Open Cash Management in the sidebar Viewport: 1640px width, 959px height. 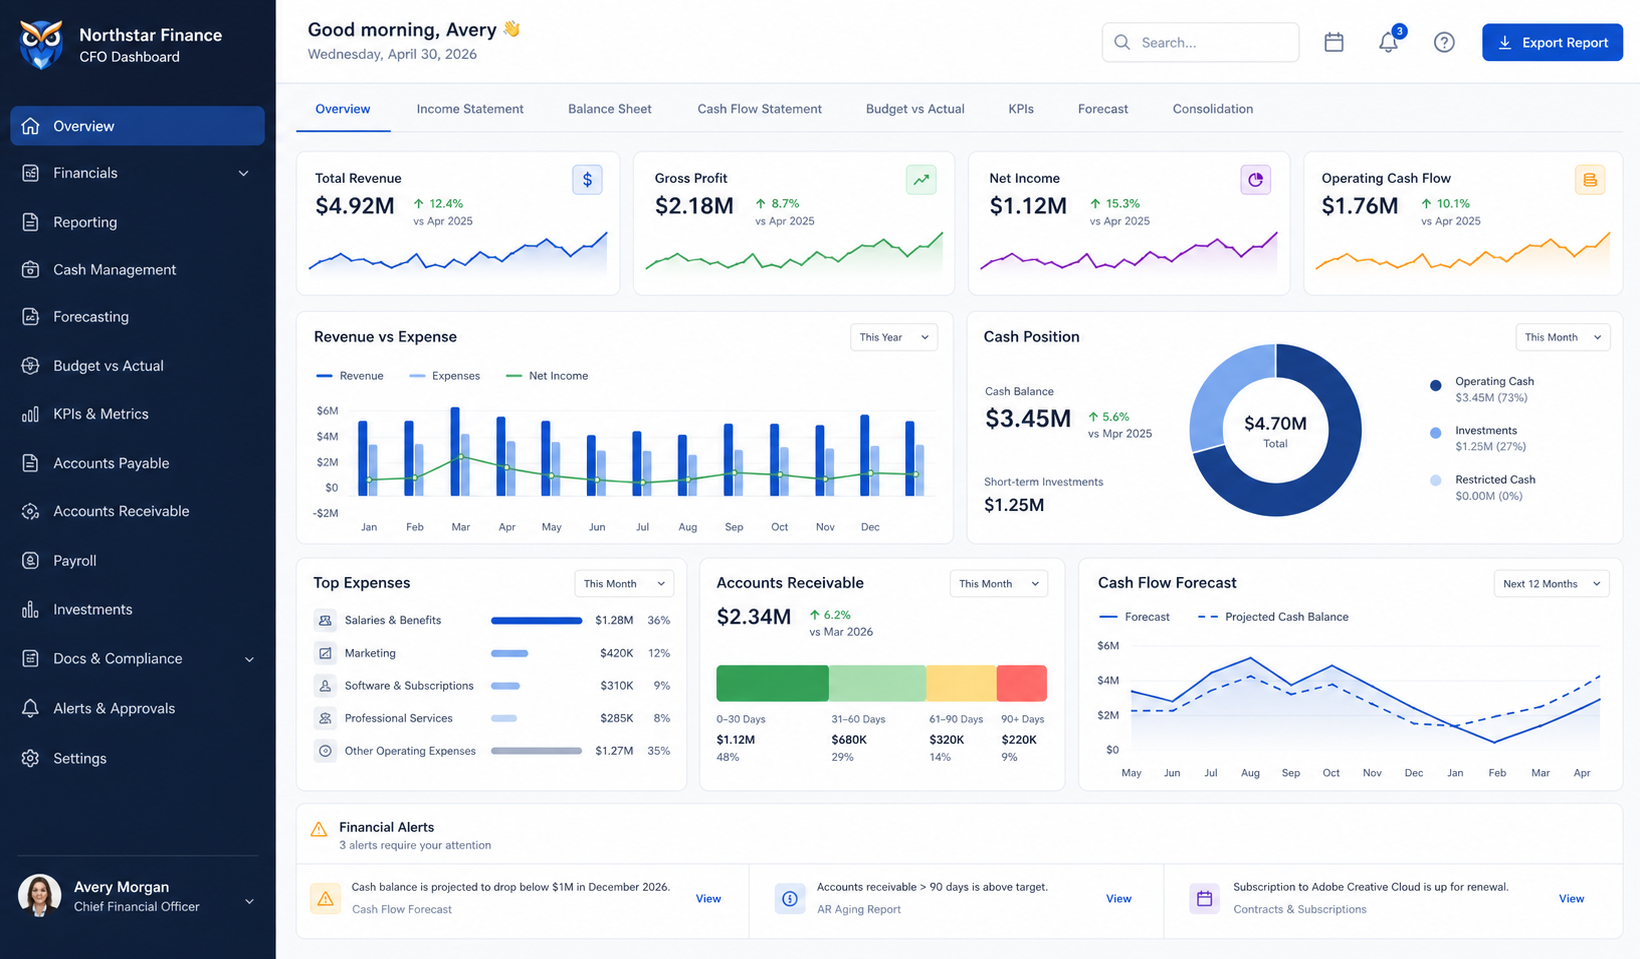137,269
